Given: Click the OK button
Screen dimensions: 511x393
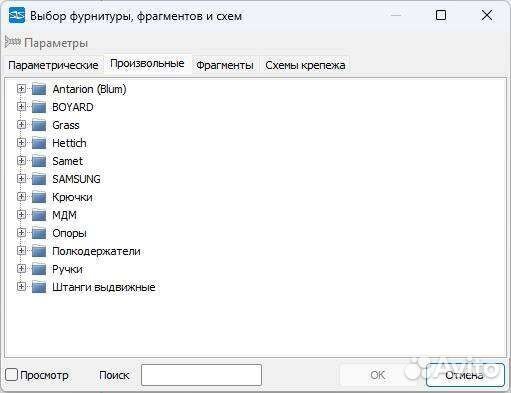Looking at the screenshot, I should (x=377, y=375).
